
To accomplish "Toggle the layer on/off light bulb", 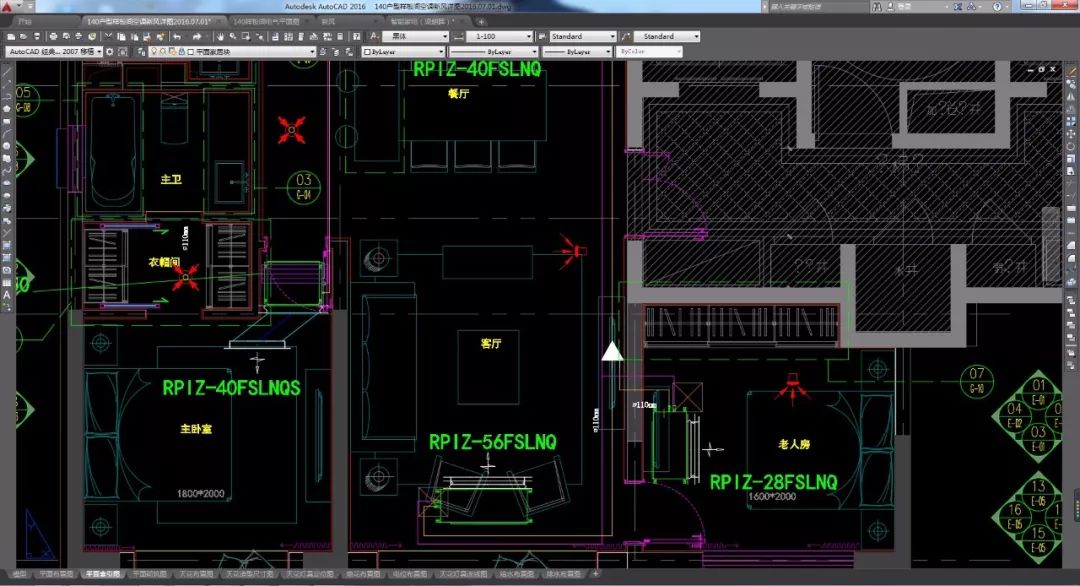I will [x=154, y=52].
